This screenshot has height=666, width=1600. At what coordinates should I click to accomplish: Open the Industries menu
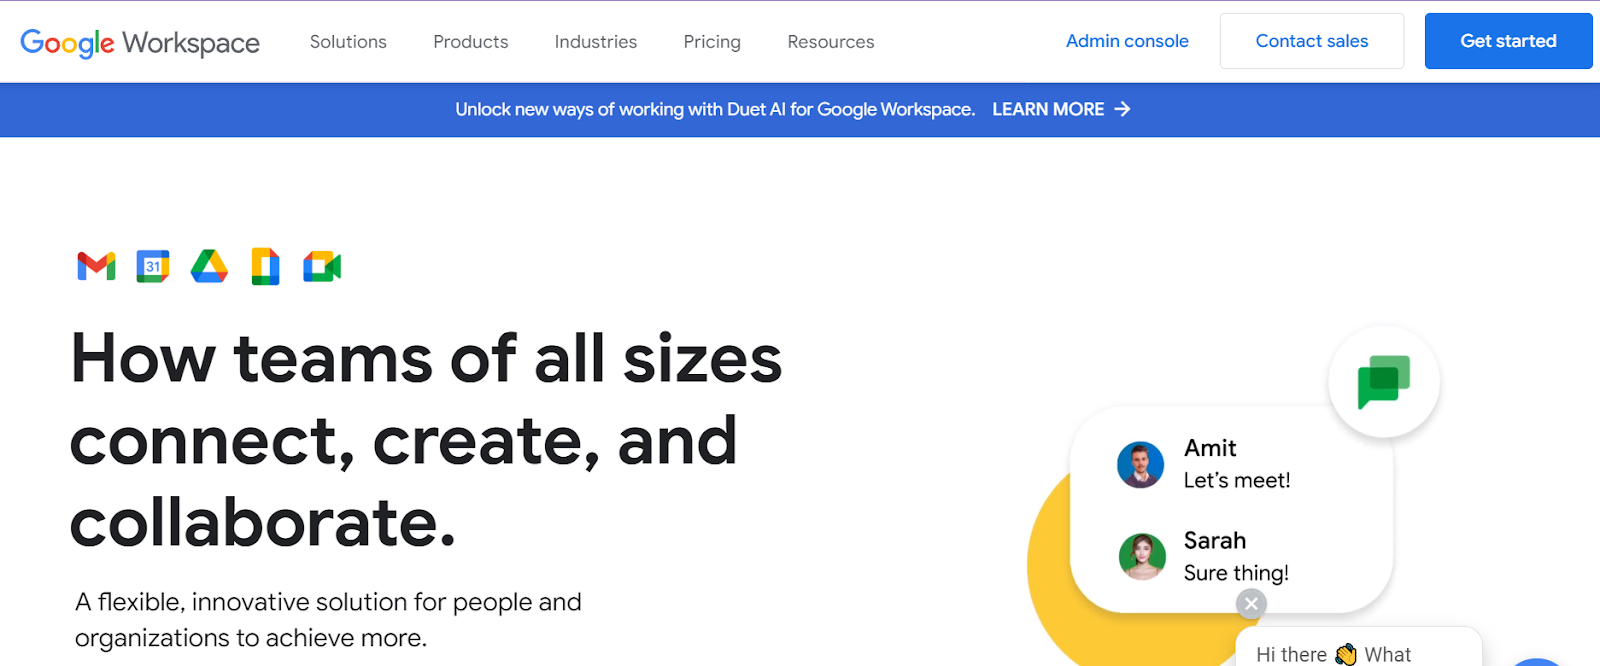[x=596, y=42]
